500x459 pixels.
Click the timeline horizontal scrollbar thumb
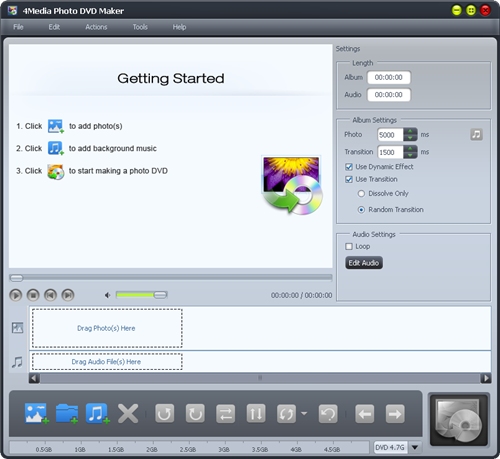pos(260,378)
